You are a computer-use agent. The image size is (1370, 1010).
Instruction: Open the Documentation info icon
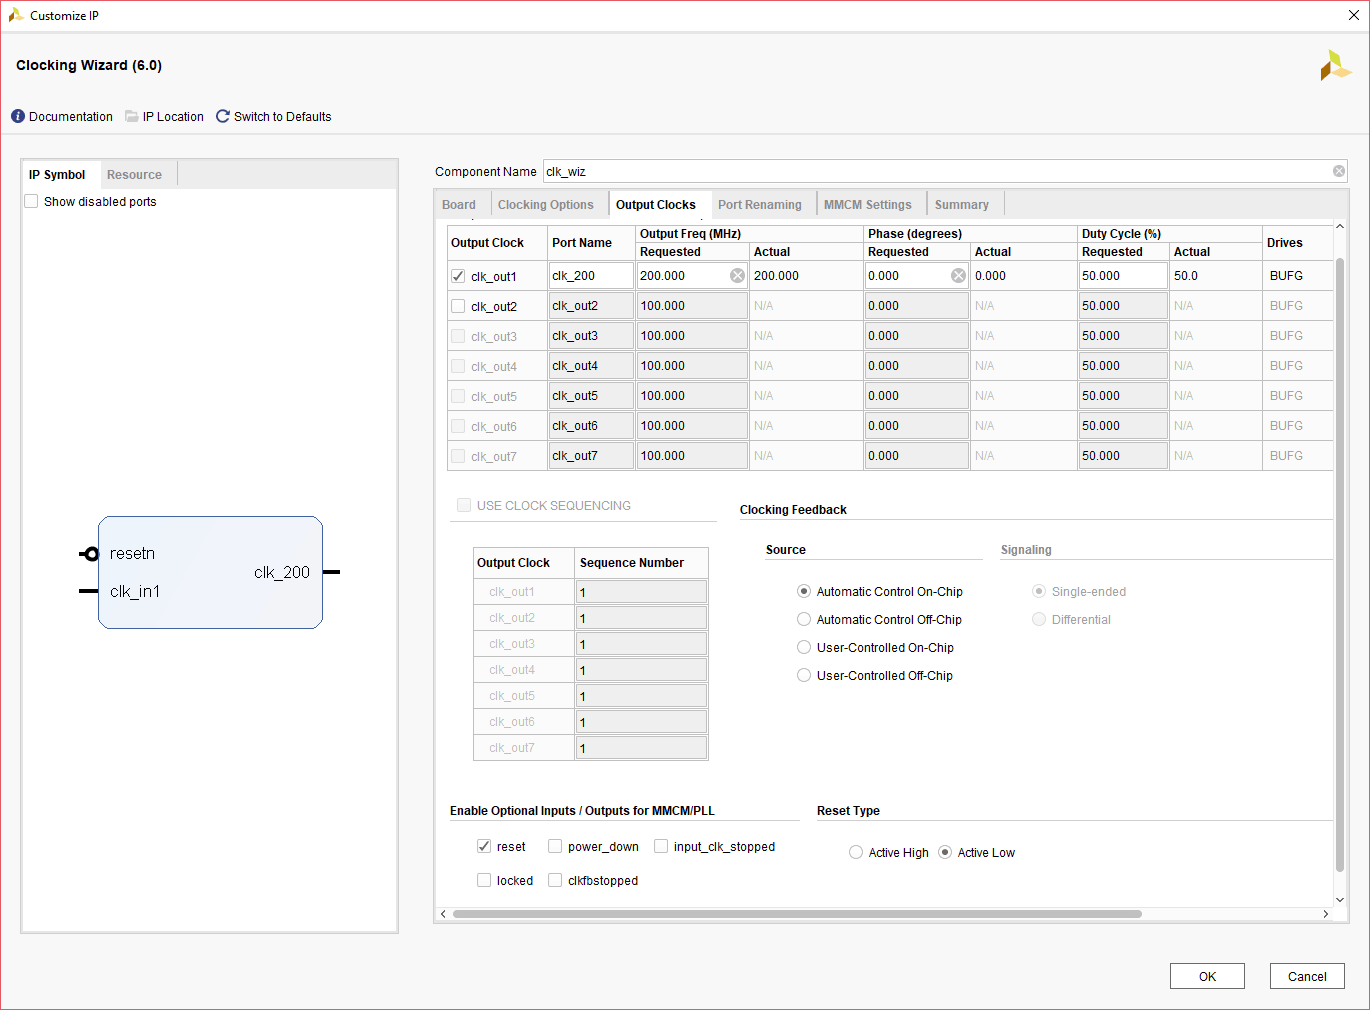(x=18, y=117)
